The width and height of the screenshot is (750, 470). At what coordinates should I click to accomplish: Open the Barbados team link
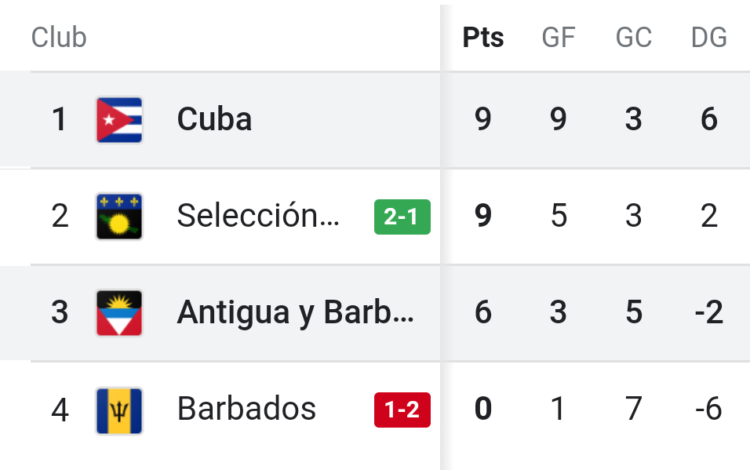coord(246,409)
